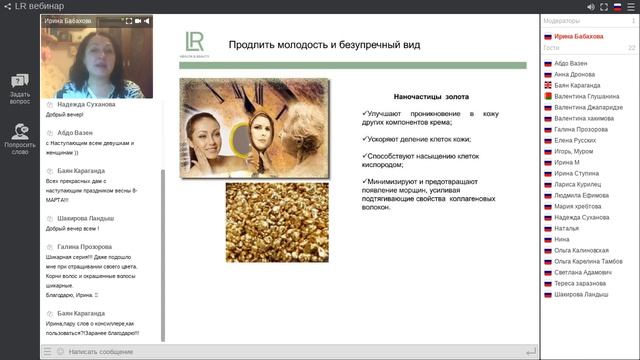Expand presenter video to fullscreen
The image size is (640, 360).
click(x=129, y=21)
